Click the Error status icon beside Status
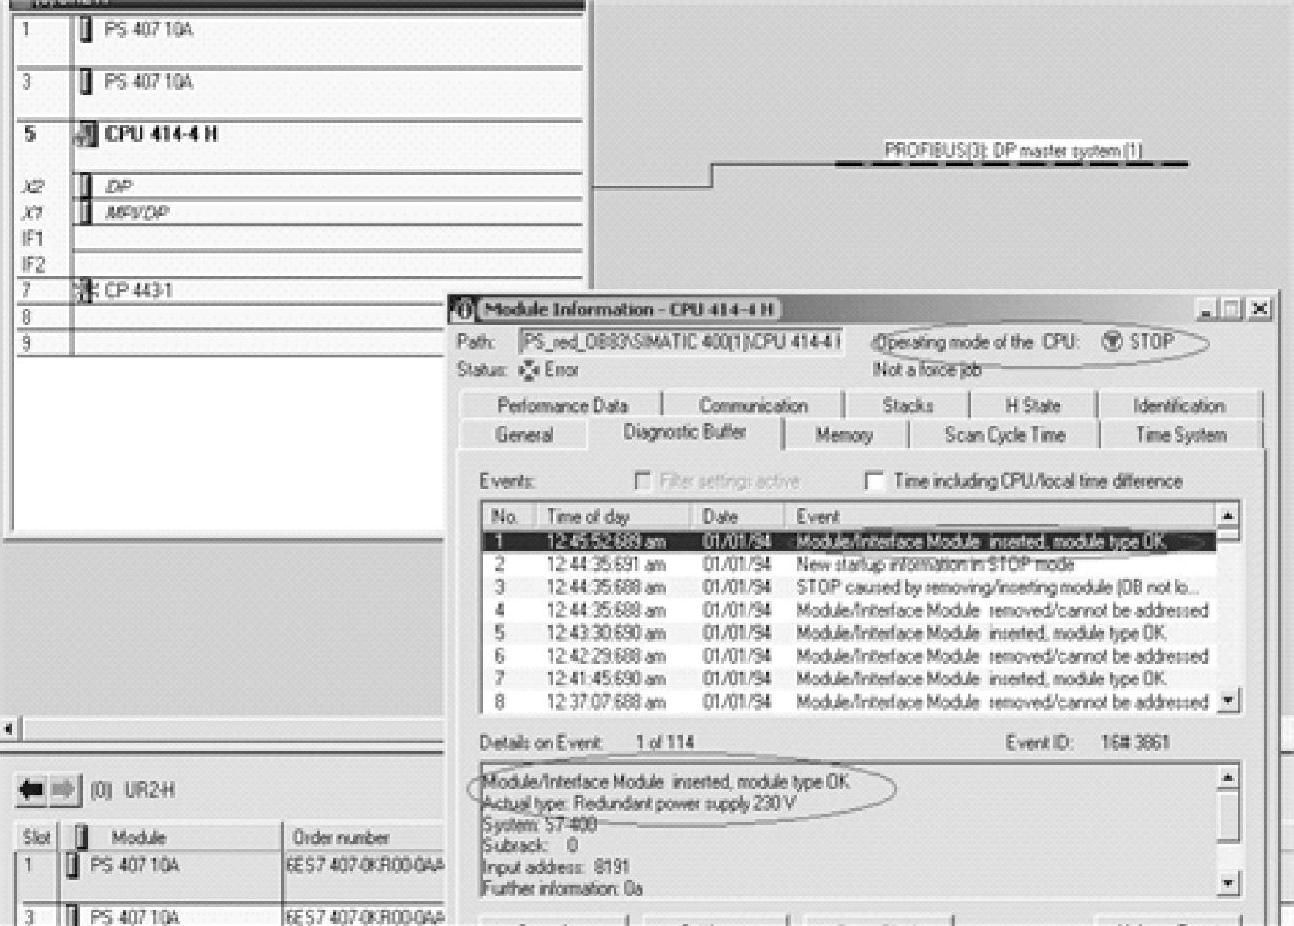This screenshot has height=926, width=1294. pyautogui.click(x=528, y=370)
